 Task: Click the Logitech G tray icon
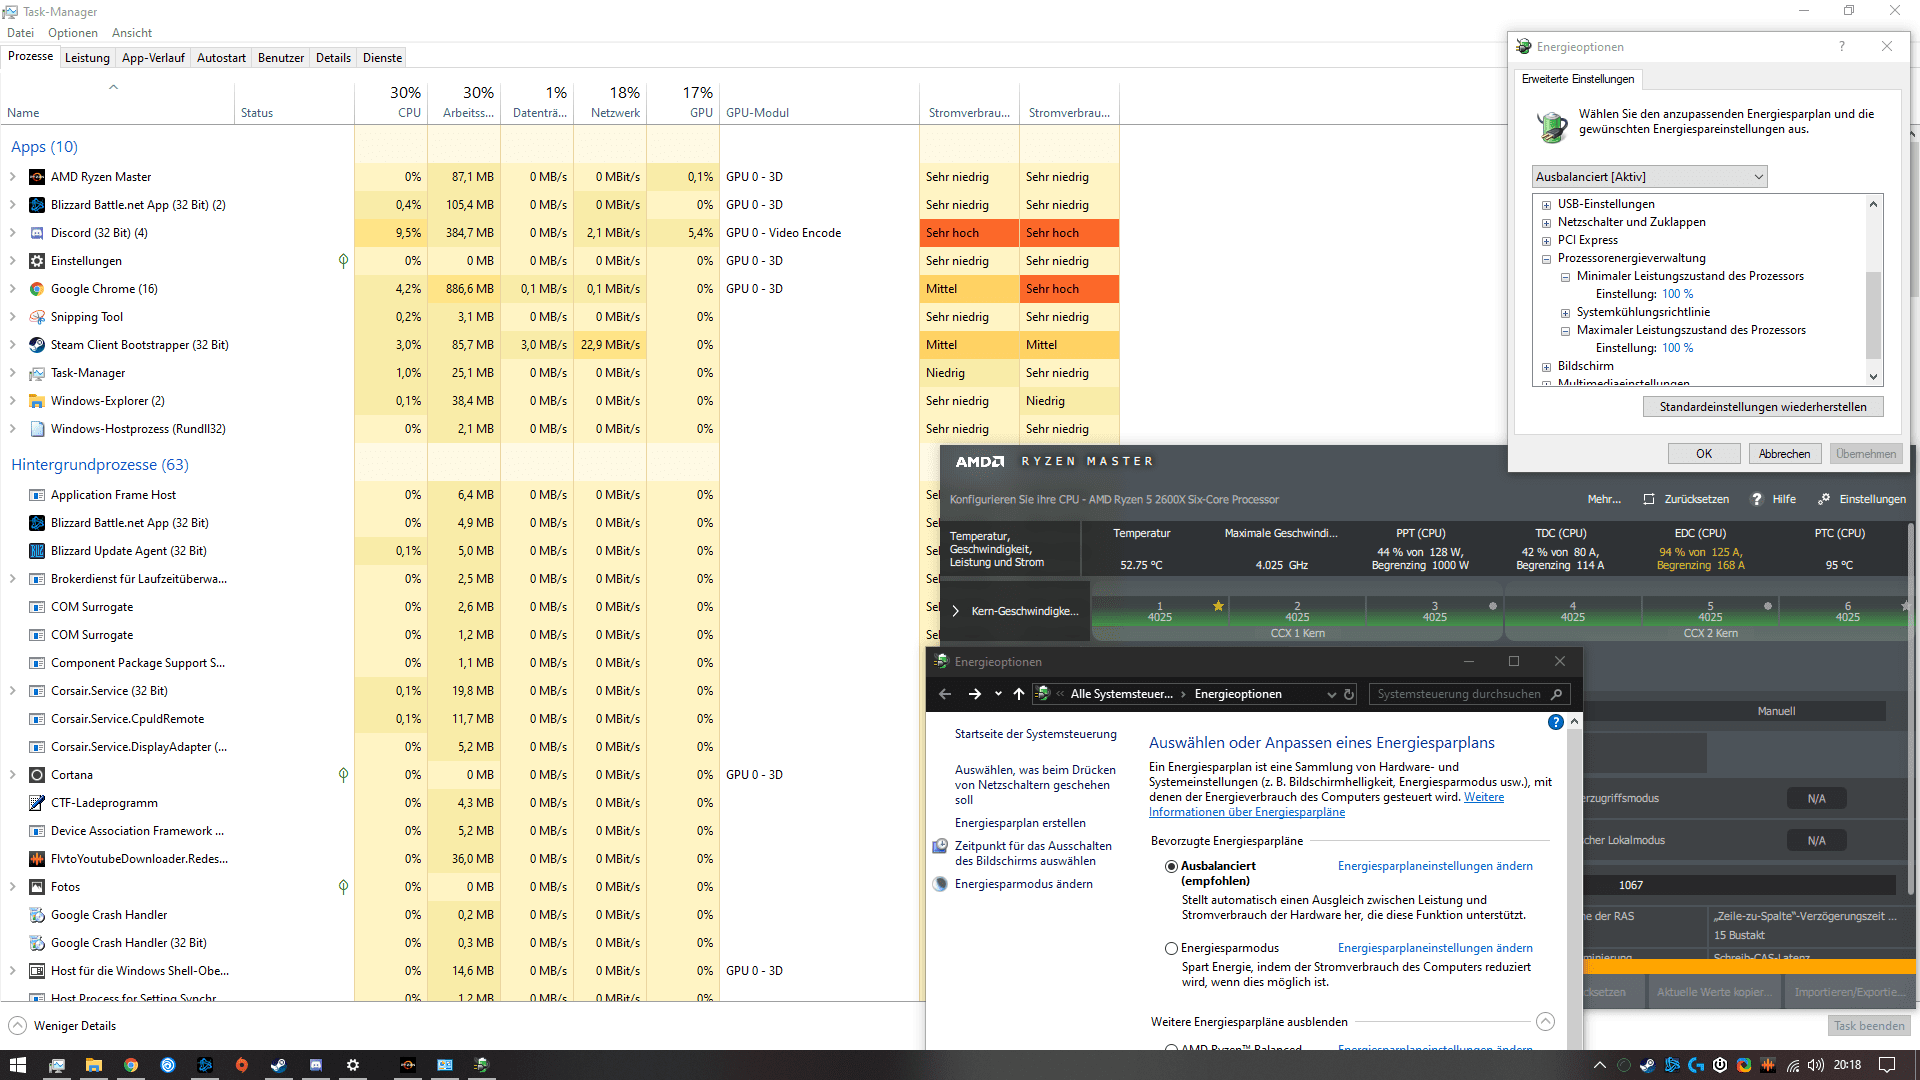[1695, 1065]
